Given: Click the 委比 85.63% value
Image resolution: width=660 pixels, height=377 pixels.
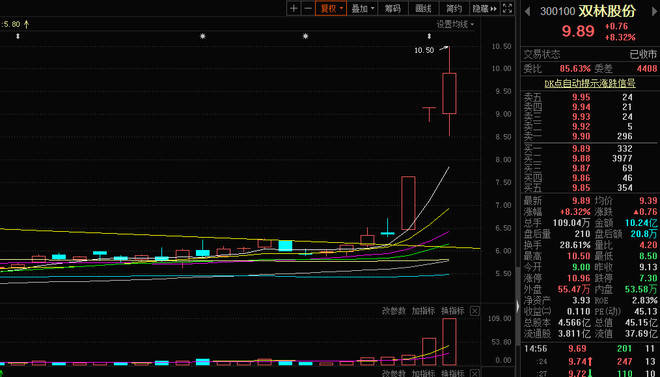Looking at the screenshot, I should pyautogui.click(x=575, y=68).
